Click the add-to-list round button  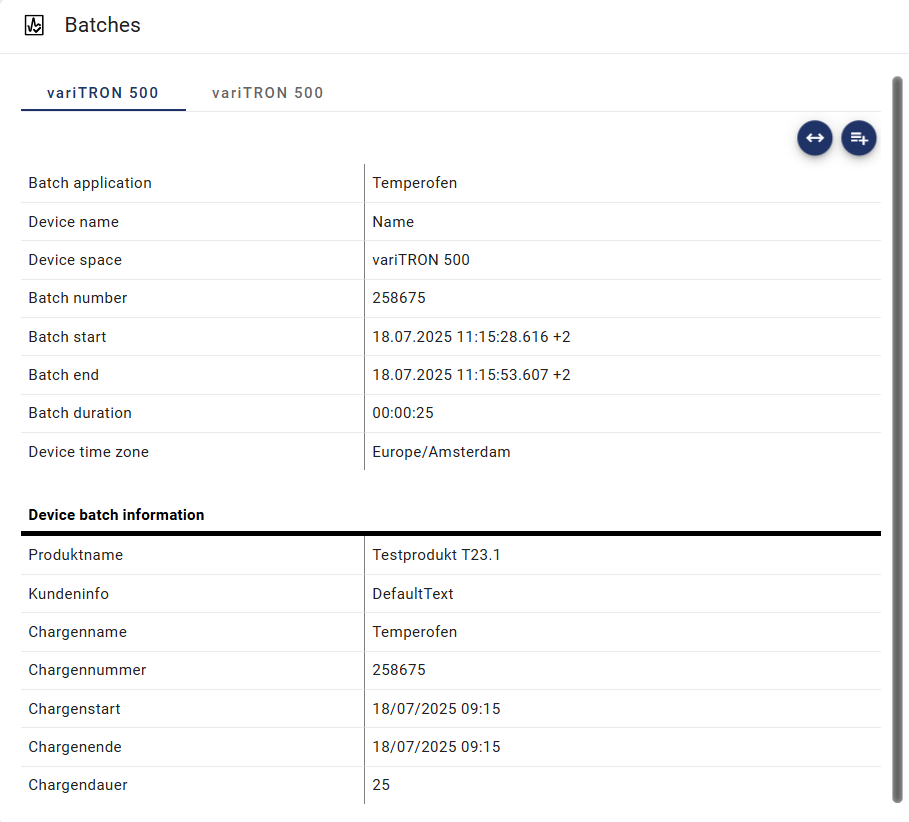tap(859, 138)
